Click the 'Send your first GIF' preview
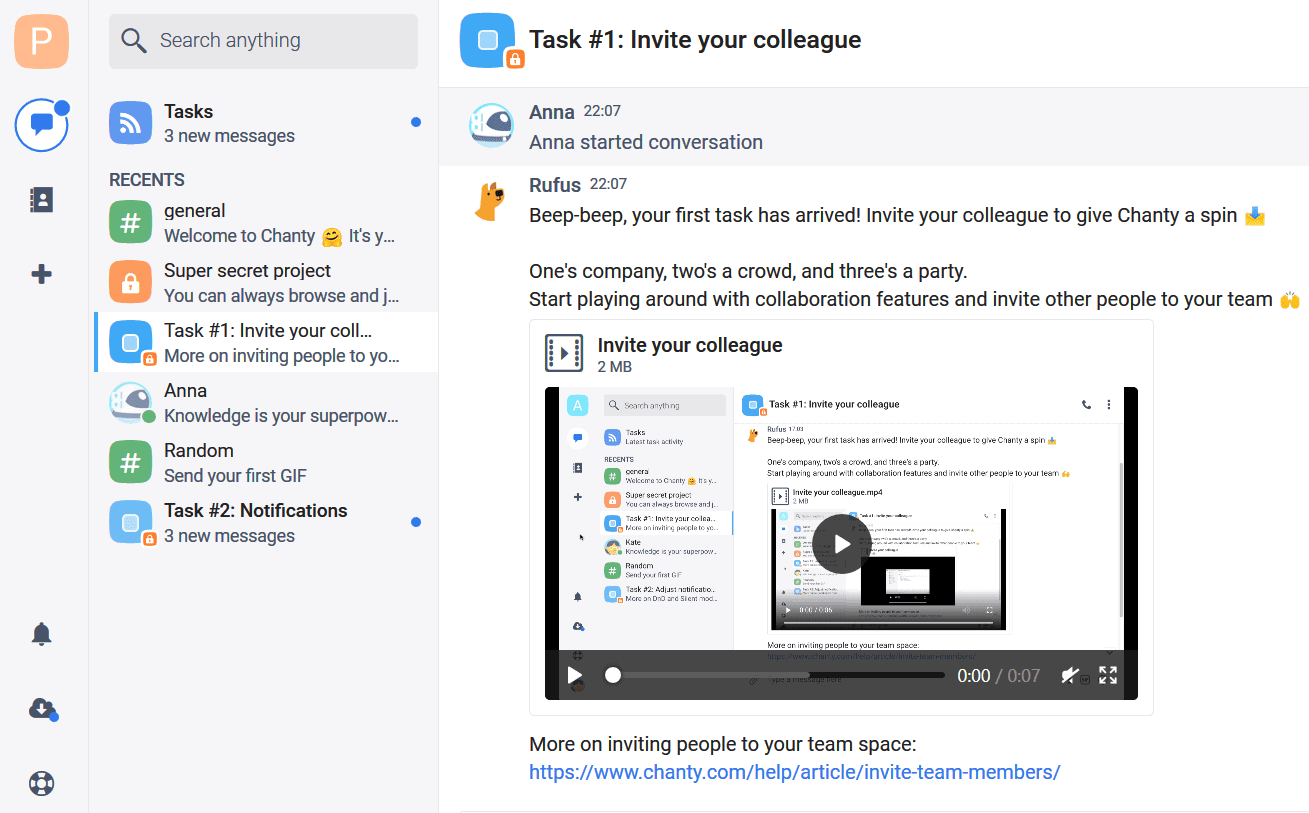This screenshot has height=813, width=1309. coord(235,475)
